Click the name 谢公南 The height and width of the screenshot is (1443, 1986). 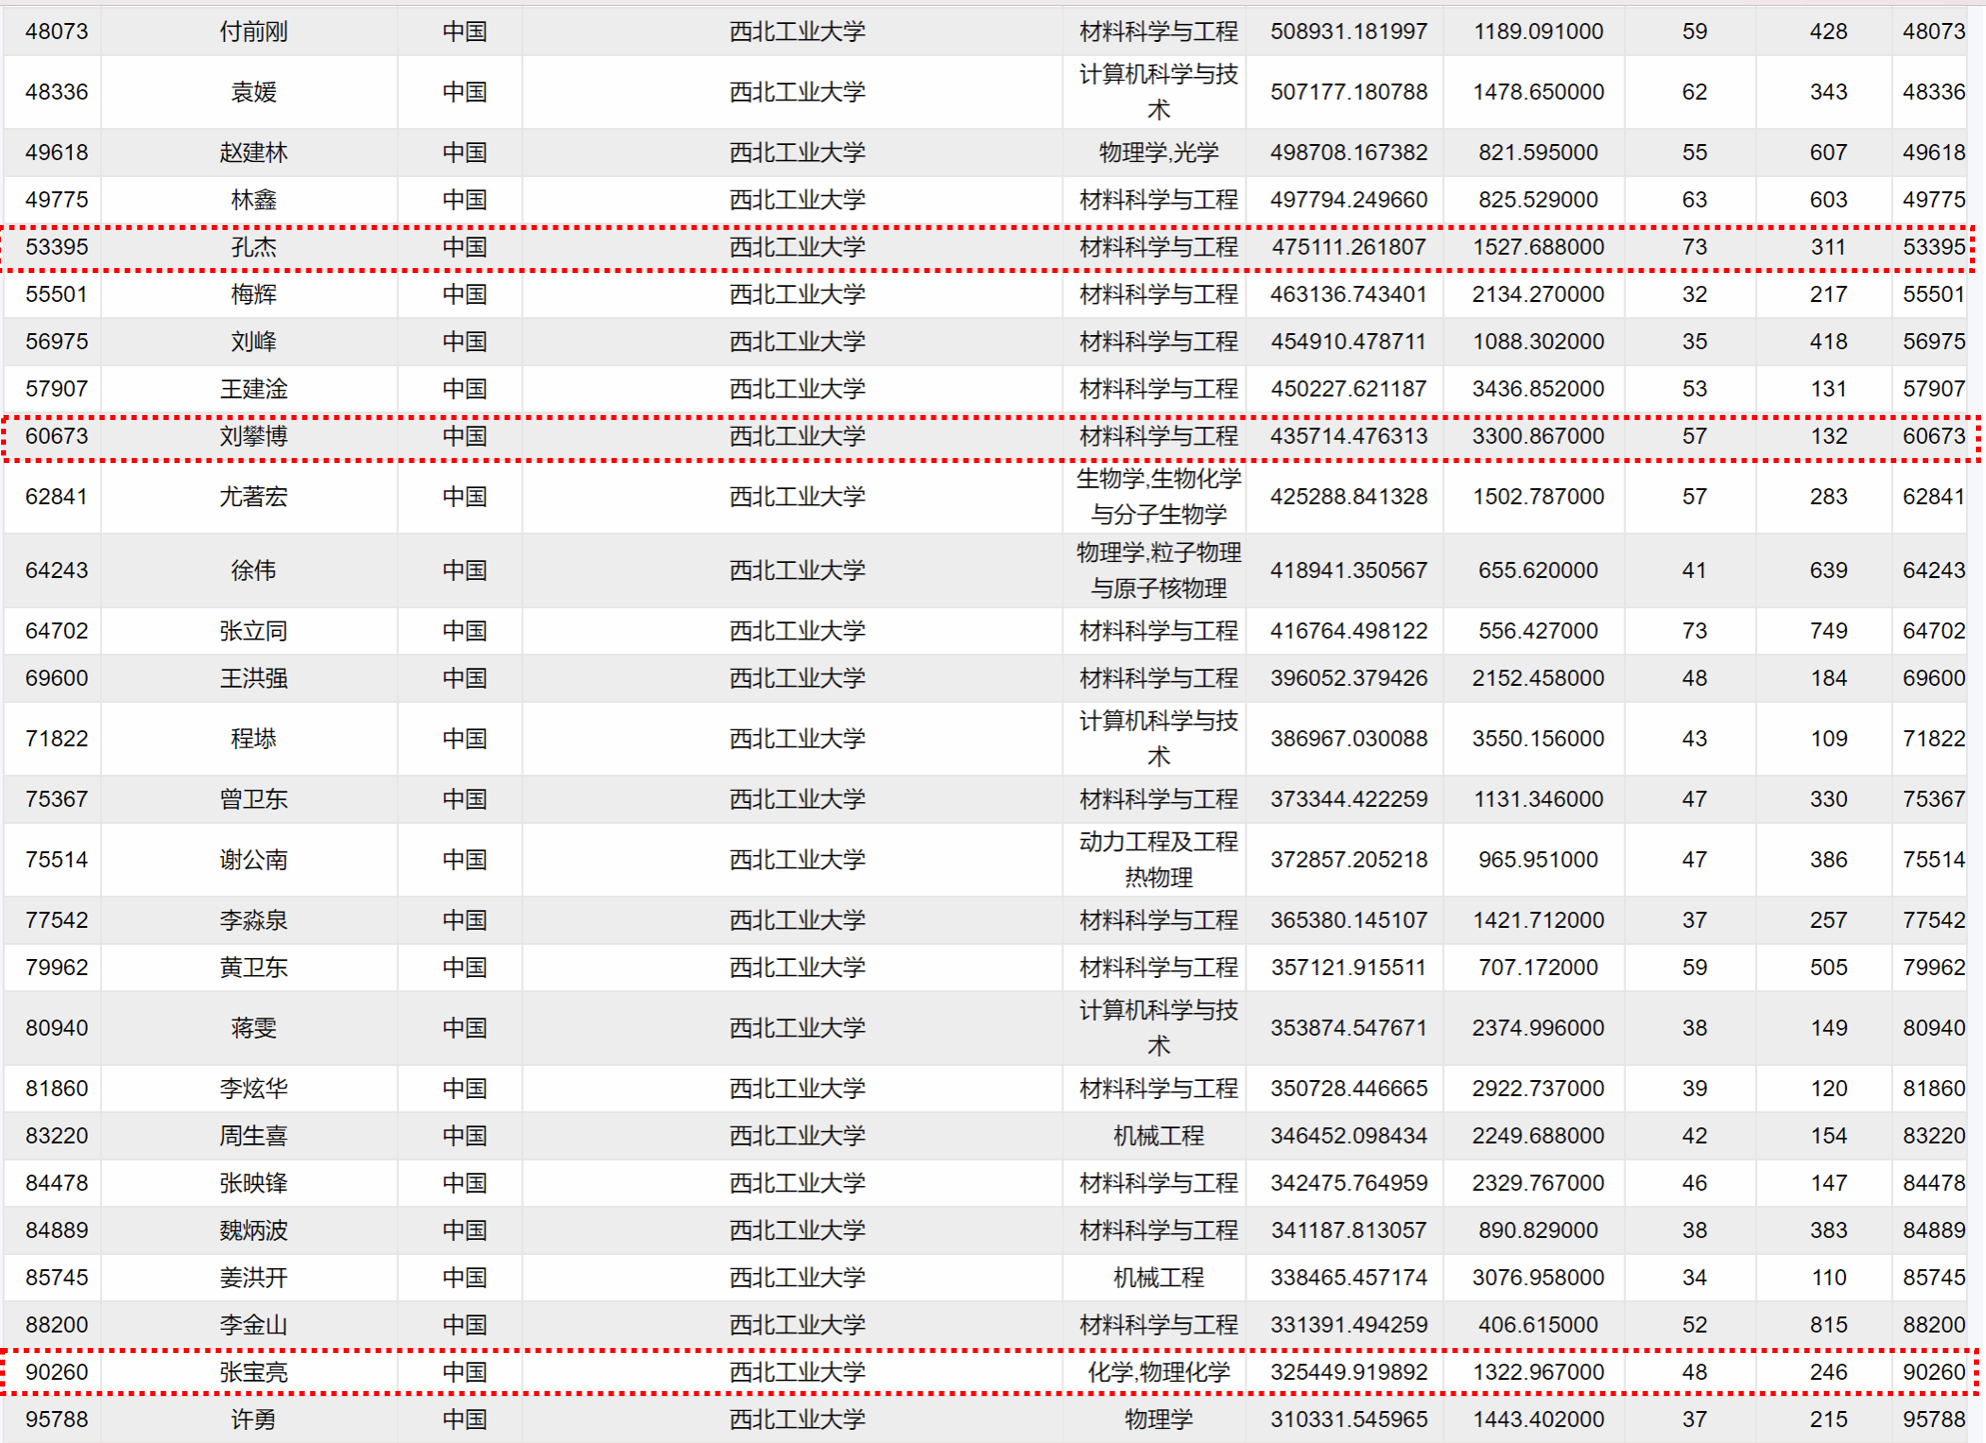click(253, 860)
